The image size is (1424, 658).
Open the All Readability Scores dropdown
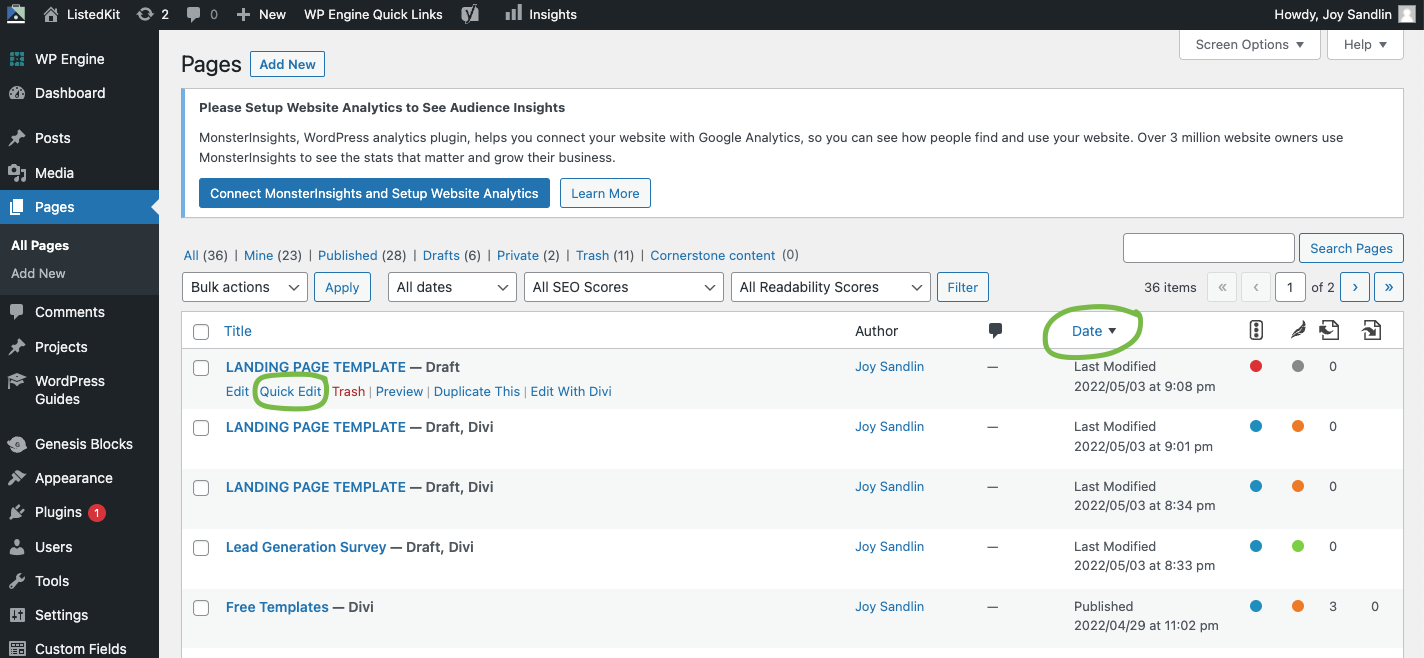click(831, 287)
